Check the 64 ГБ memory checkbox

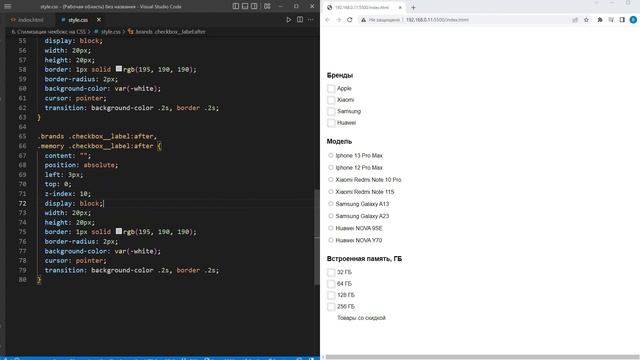pos(331,284)
